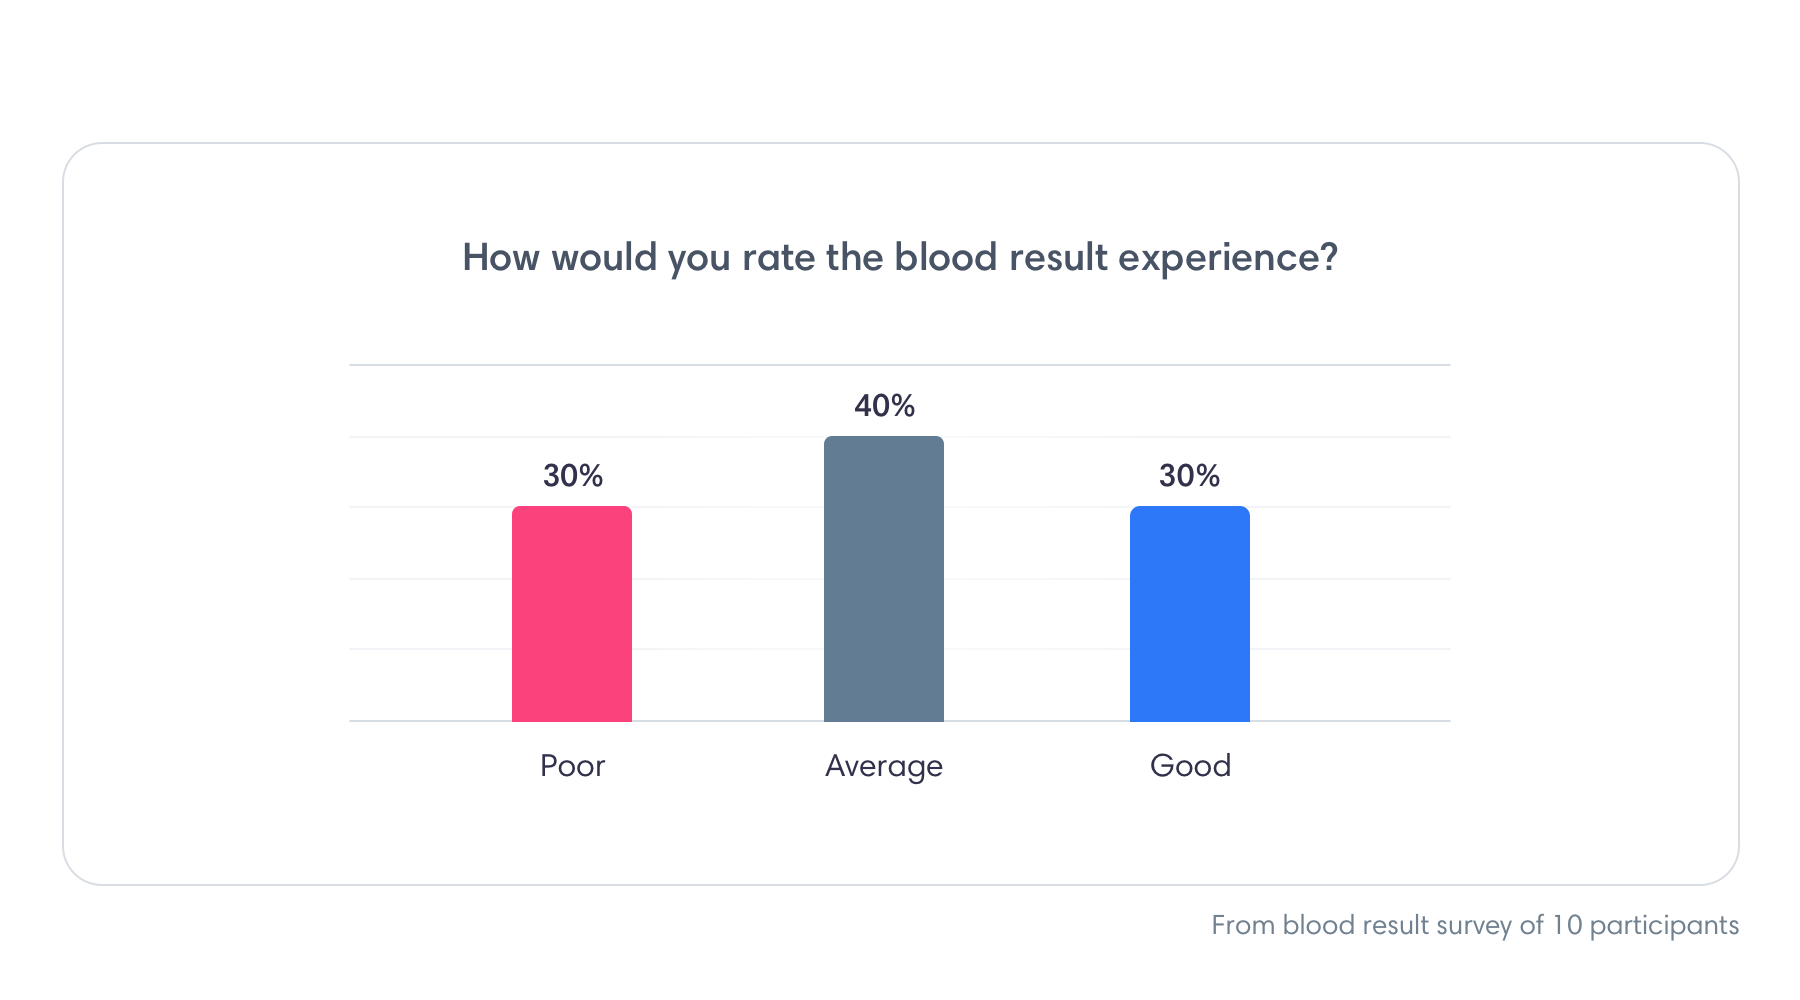Click the word 'would' in the title
The image size is (1800, 1000).
point(604,258)
